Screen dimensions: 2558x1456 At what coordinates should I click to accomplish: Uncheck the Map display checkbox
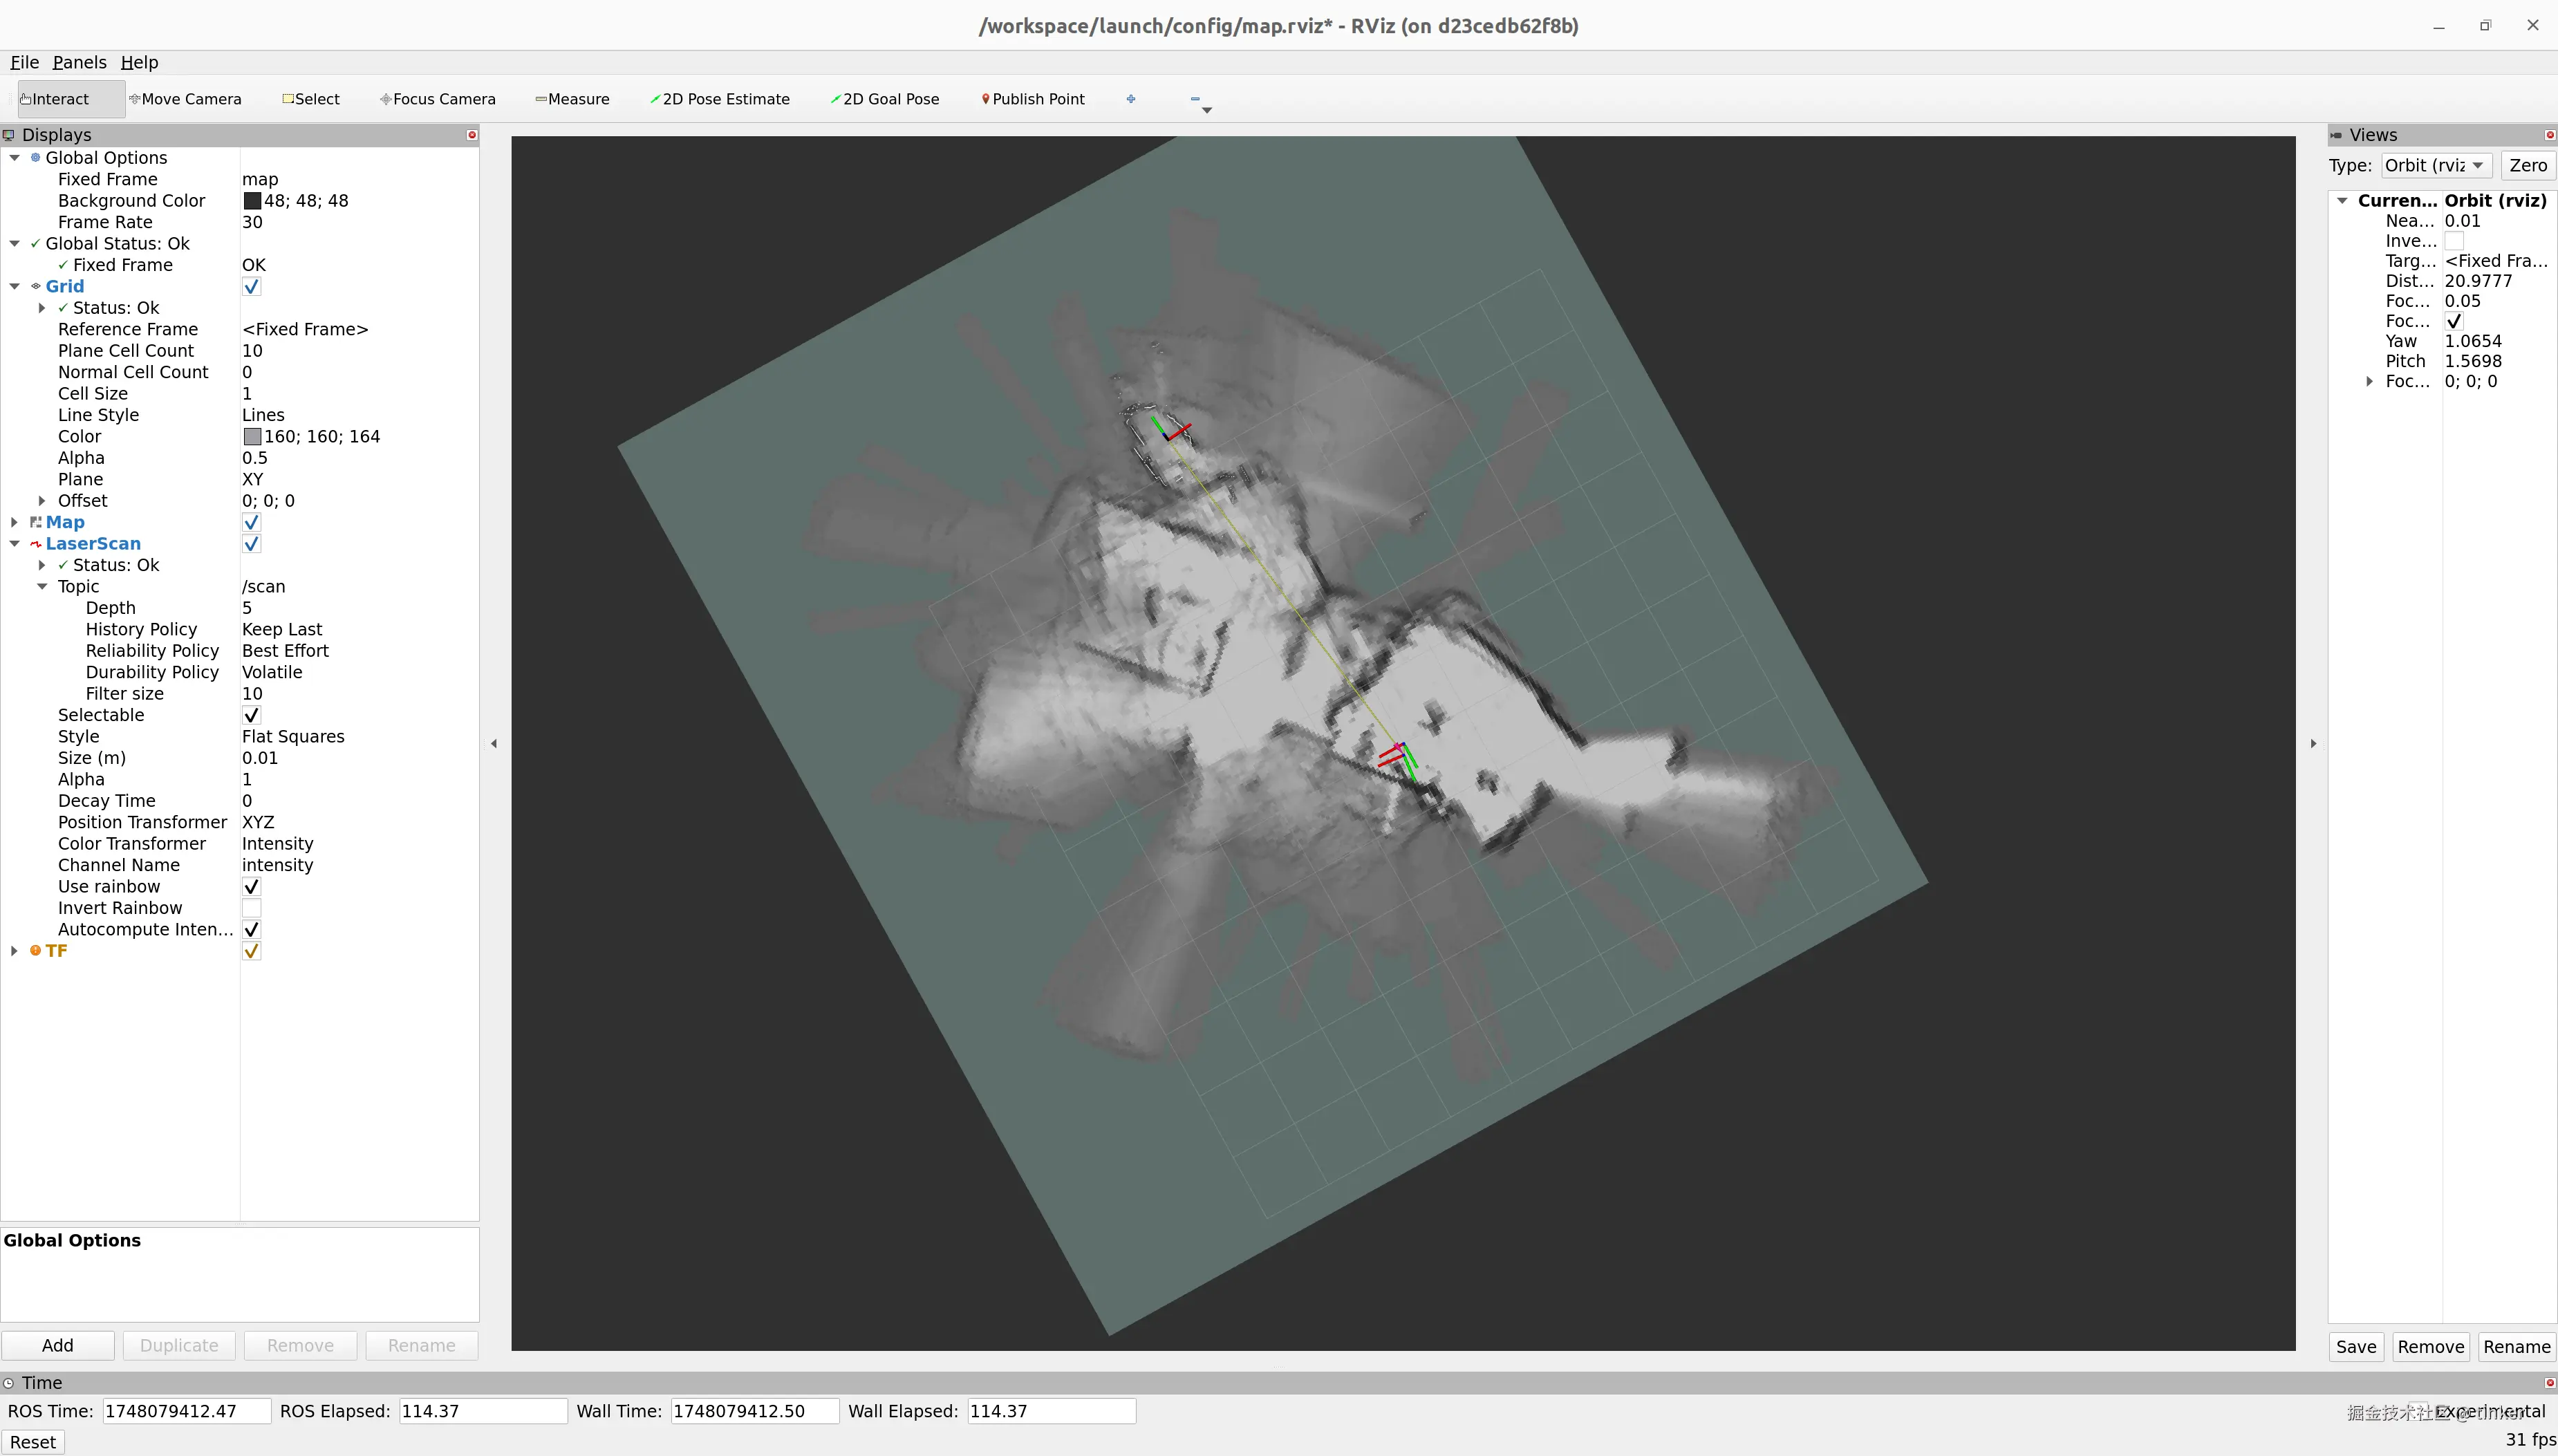click(x=252, y=522)
